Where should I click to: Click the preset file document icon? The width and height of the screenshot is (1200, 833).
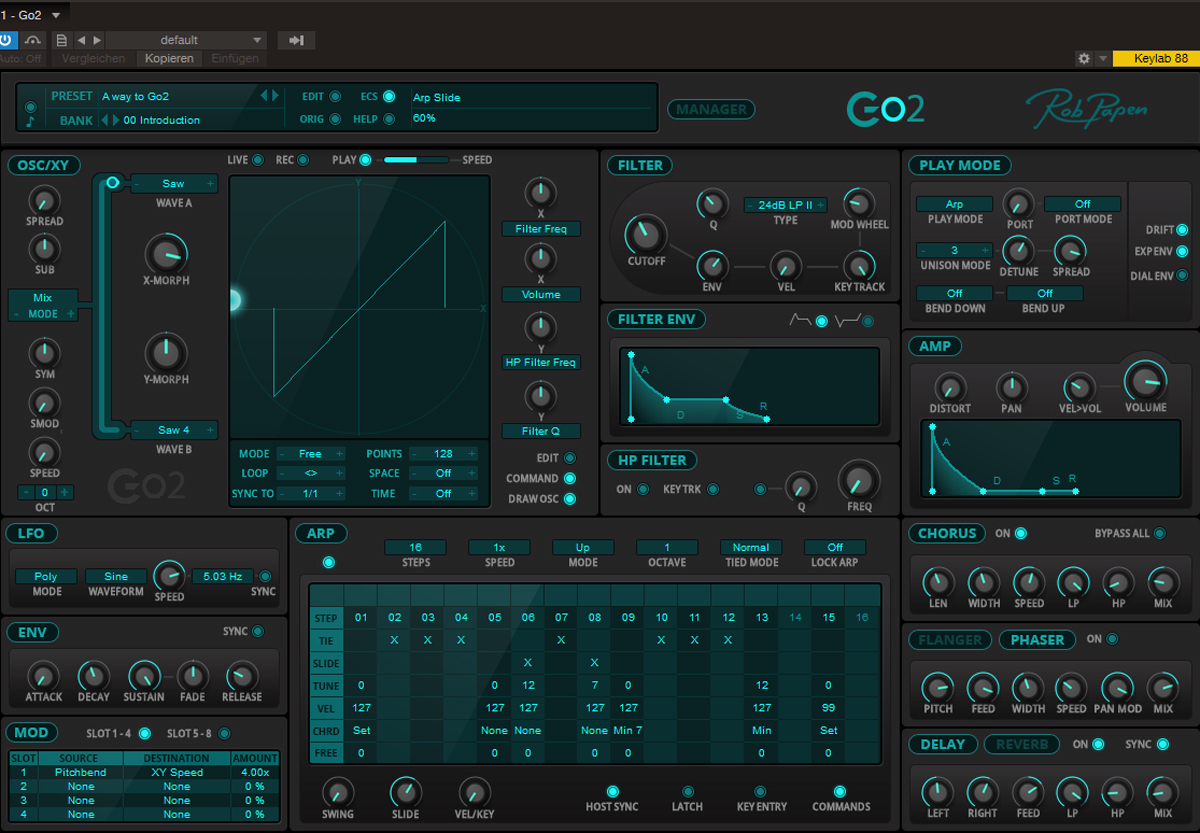[62, 40]
